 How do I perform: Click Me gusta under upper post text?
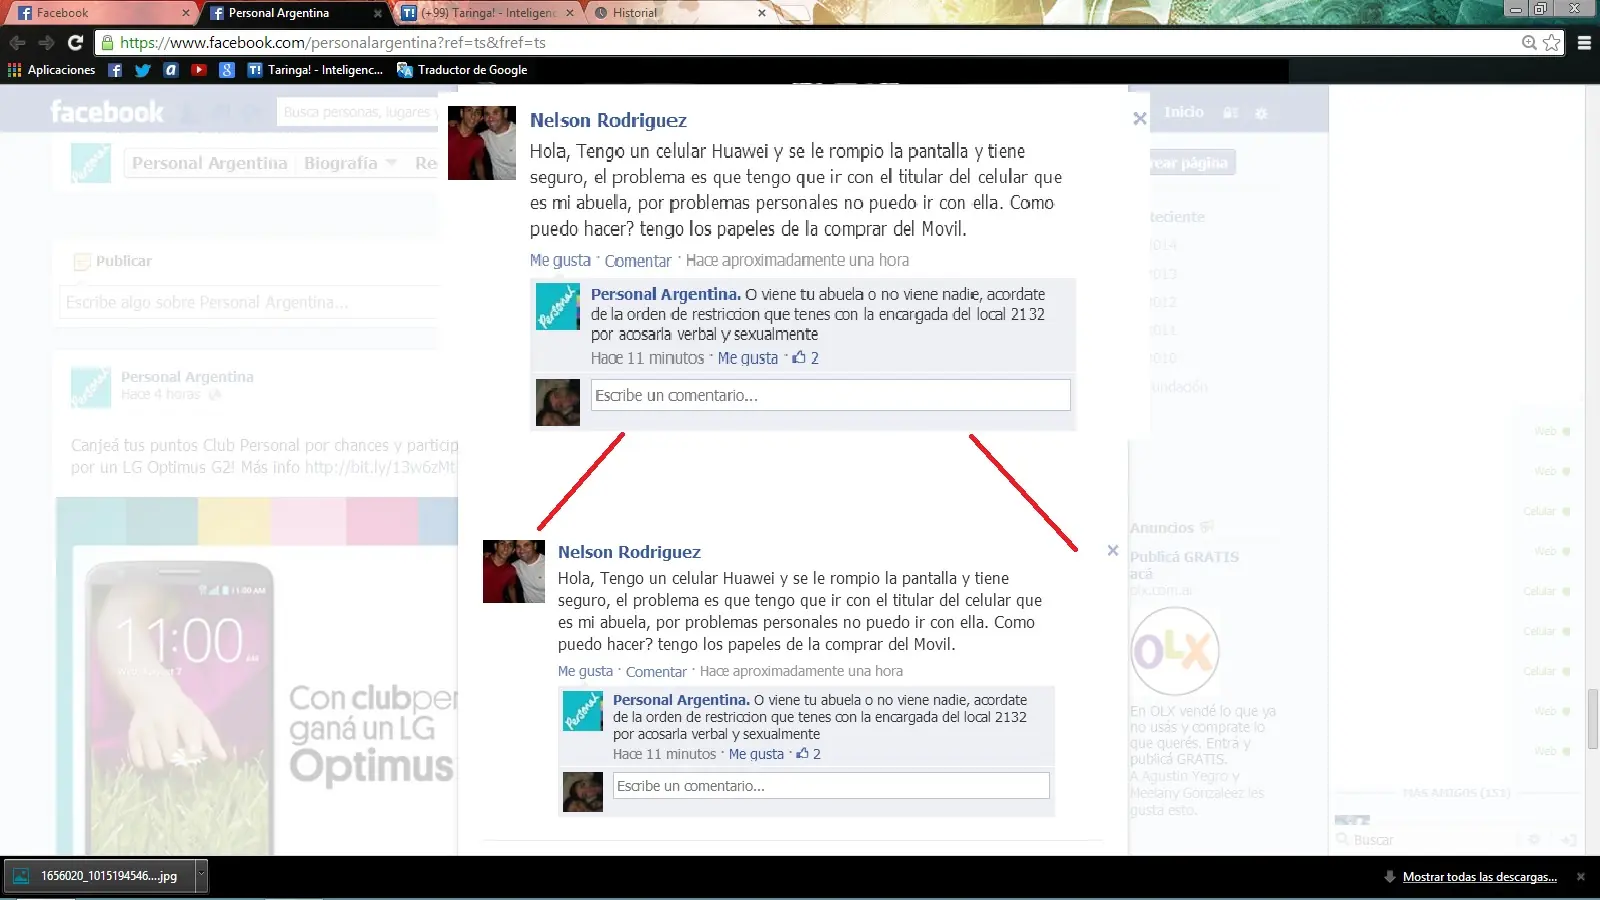pos(560,260)
